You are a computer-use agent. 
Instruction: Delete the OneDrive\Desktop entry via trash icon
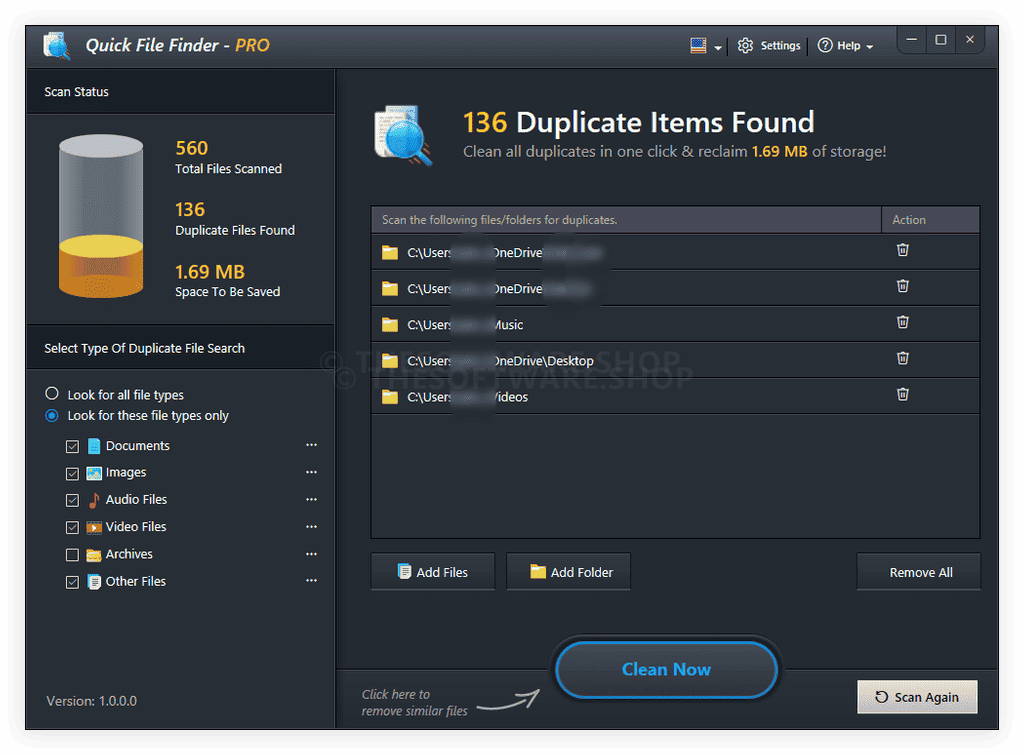point(903,358)
